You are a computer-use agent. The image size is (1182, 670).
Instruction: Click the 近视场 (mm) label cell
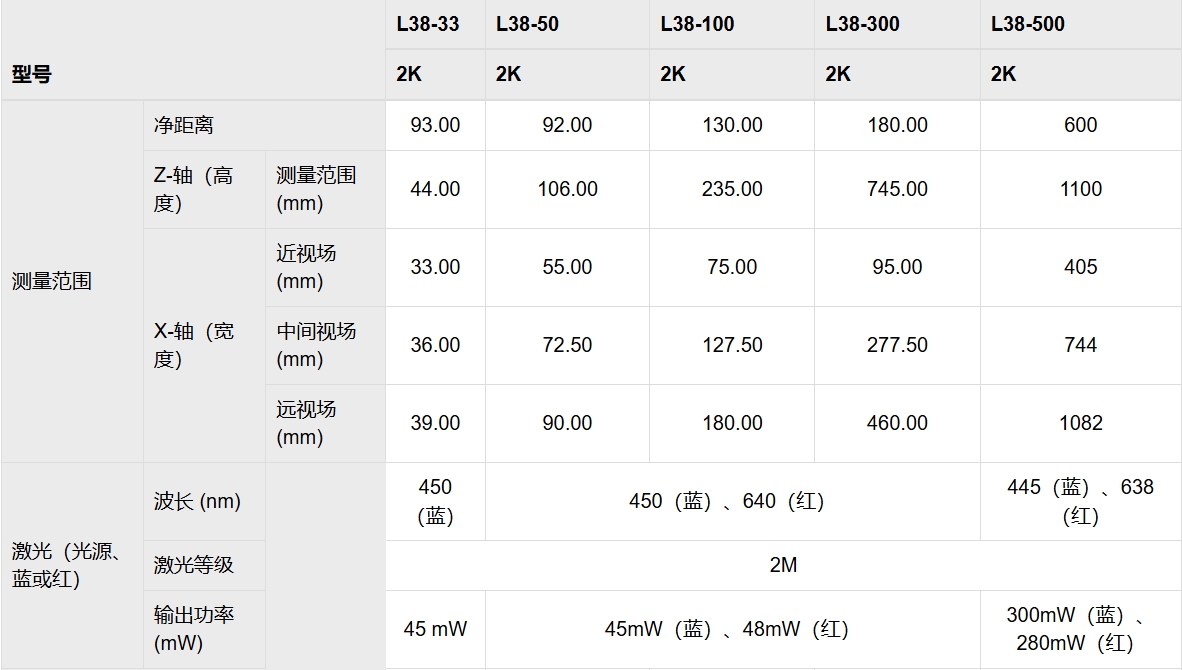click(x=306, y=267)
